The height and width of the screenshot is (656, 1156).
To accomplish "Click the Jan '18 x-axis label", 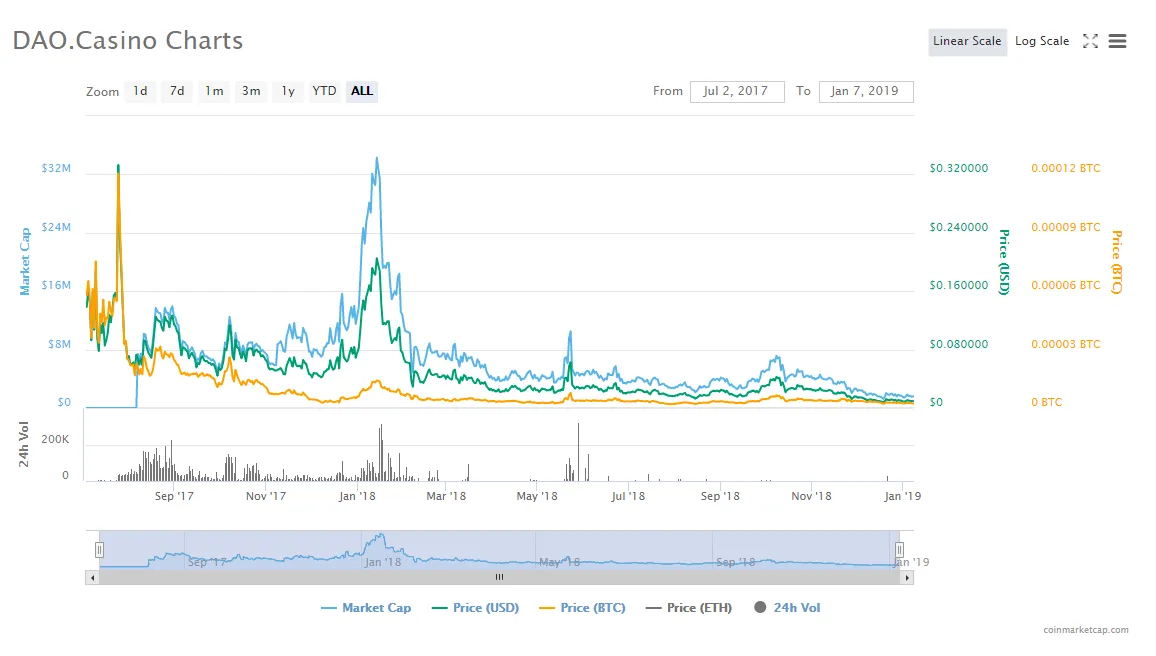I will pos(357,496).
